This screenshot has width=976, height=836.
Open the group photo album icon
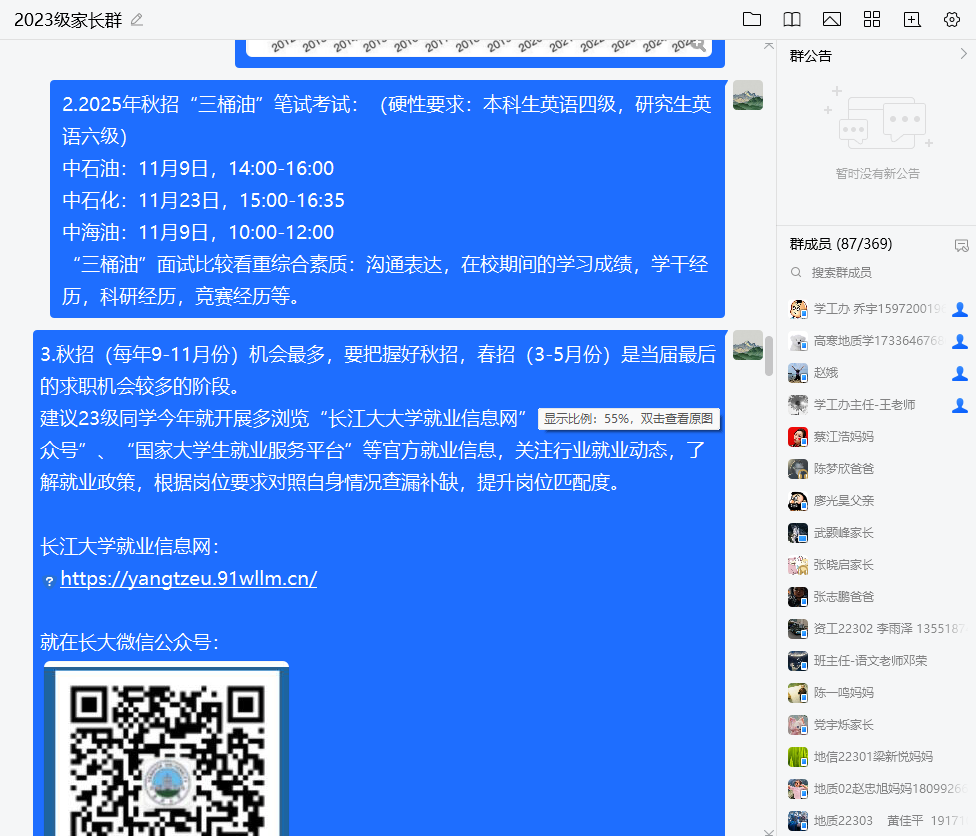tap(831, 19)
